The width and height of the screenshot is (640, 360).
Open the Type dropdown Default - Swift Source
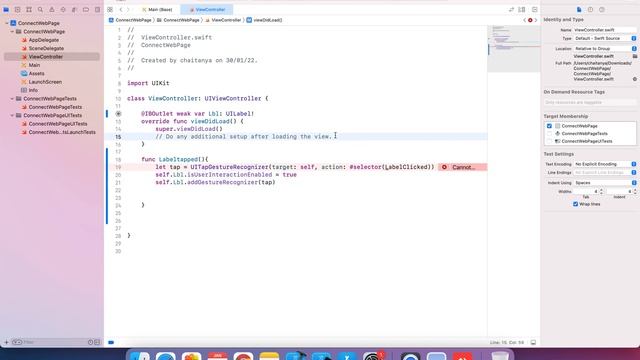tap(605, 38)
